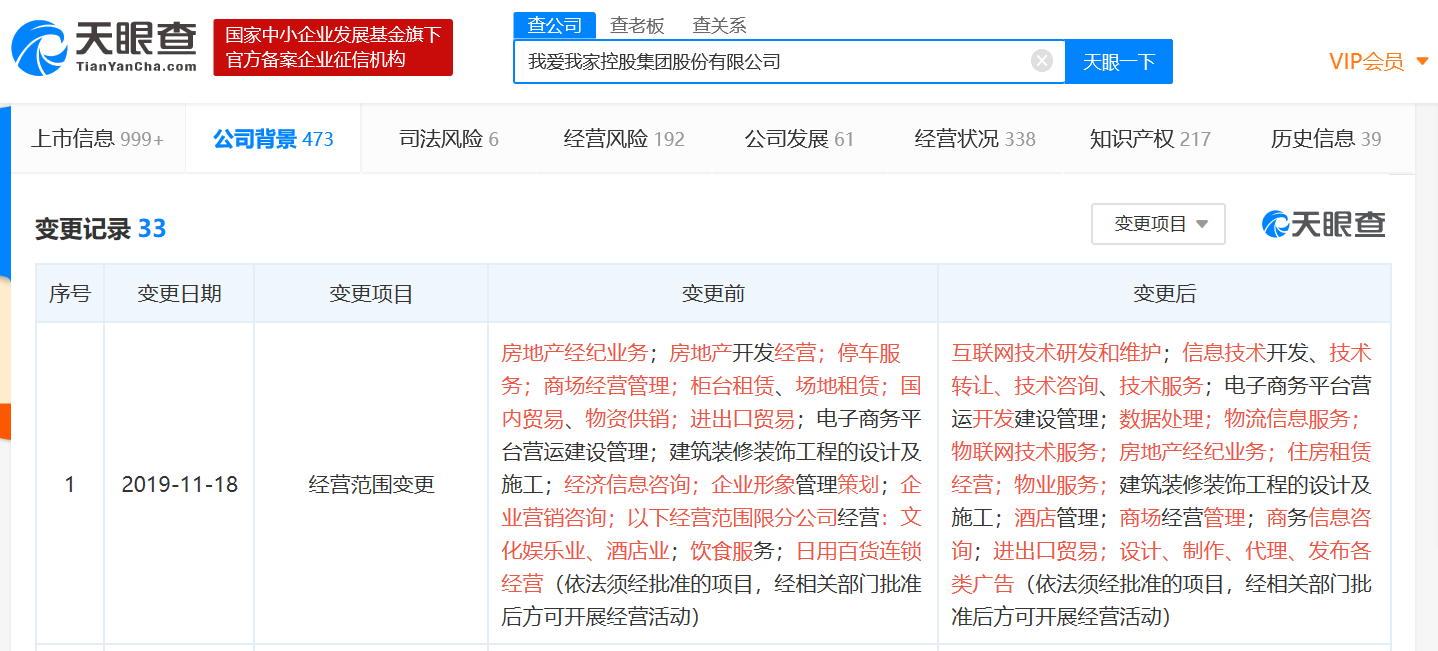Click the TianYanCha logo
Image resolution: width=1438 pixels, height=651 pixels.
coord(105,47)
